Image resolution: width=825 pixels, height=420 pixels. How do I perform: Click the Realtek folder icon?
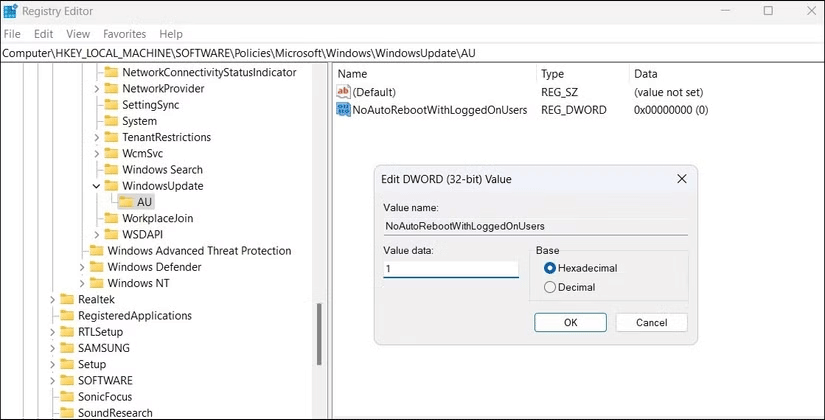67,299
